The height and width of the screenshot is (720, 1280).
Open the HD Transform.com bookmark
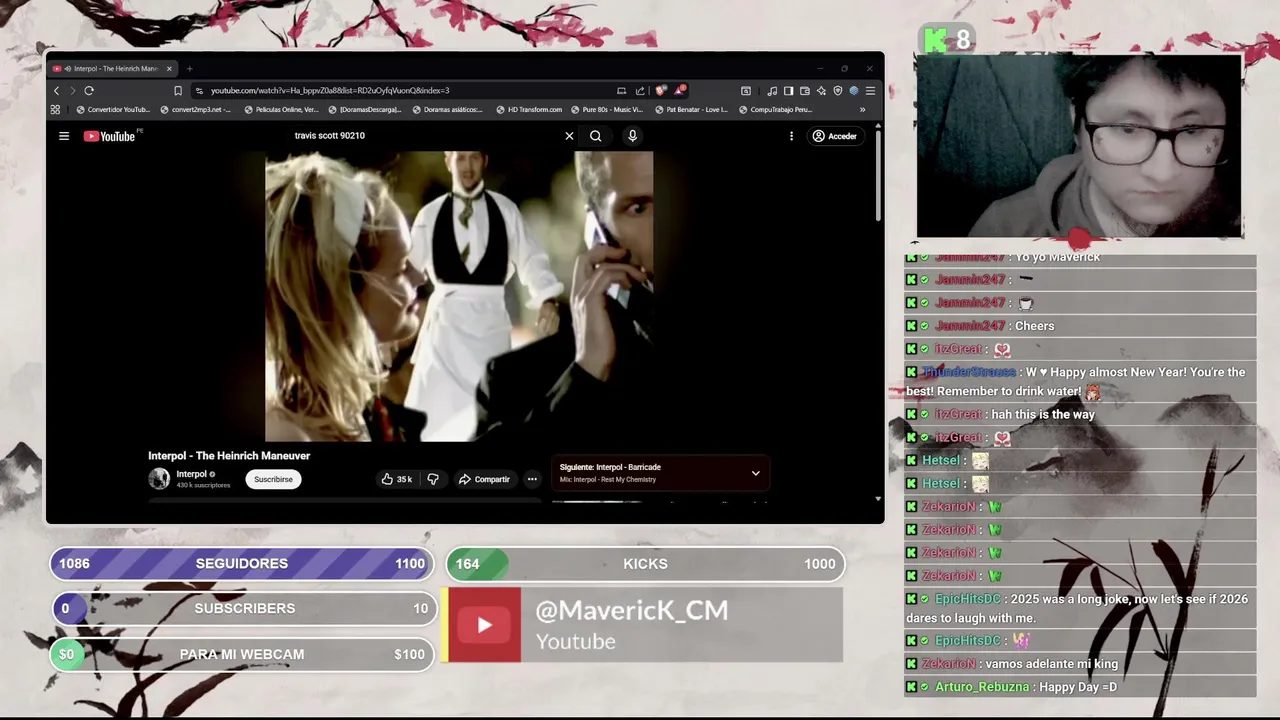click(x=530, y=110)
